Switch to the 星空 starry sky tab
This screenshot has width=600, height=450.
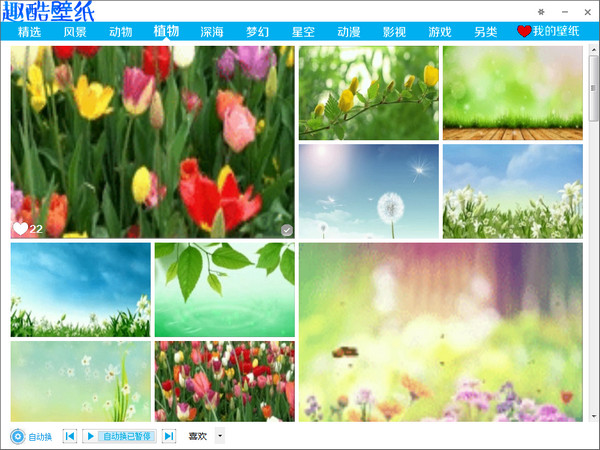click(x=303, y=32)
